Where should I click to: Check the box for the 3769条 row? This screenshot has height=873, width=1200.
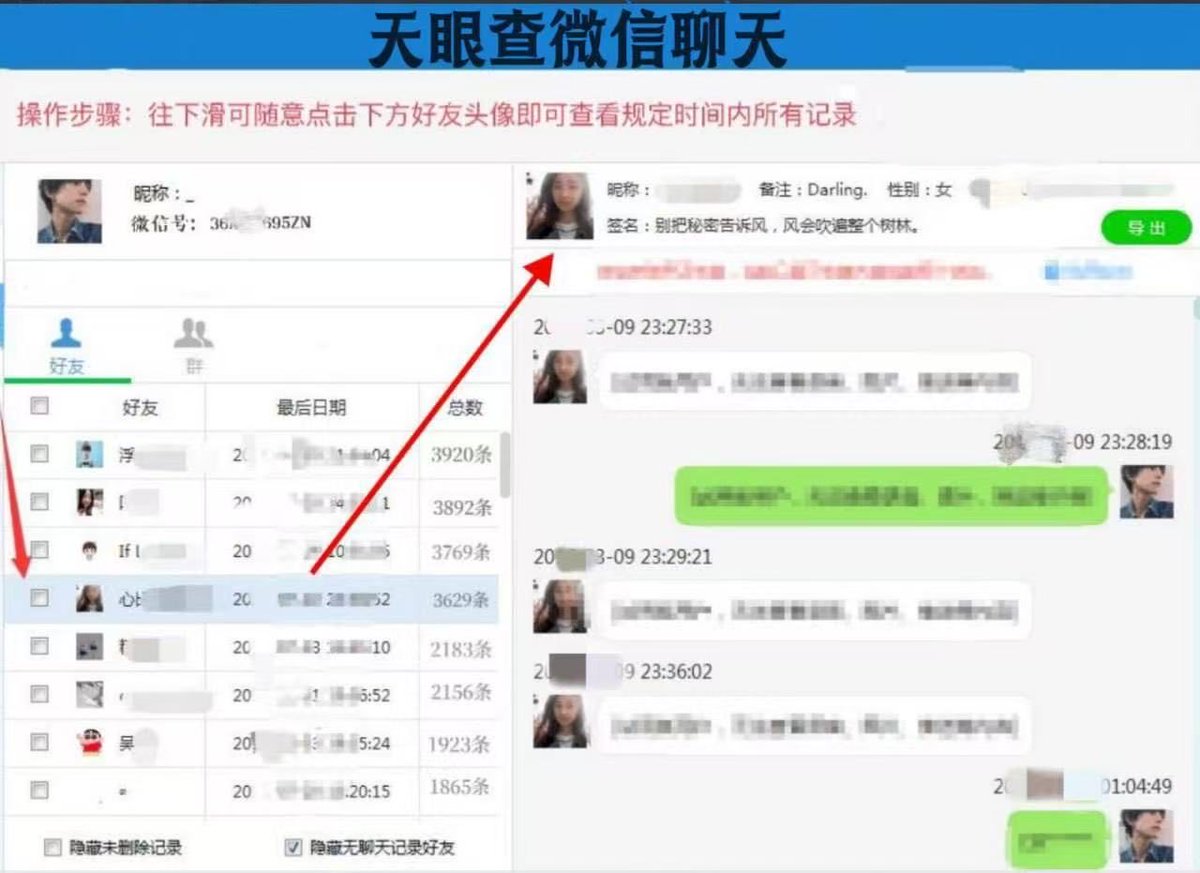pos(40,549)
